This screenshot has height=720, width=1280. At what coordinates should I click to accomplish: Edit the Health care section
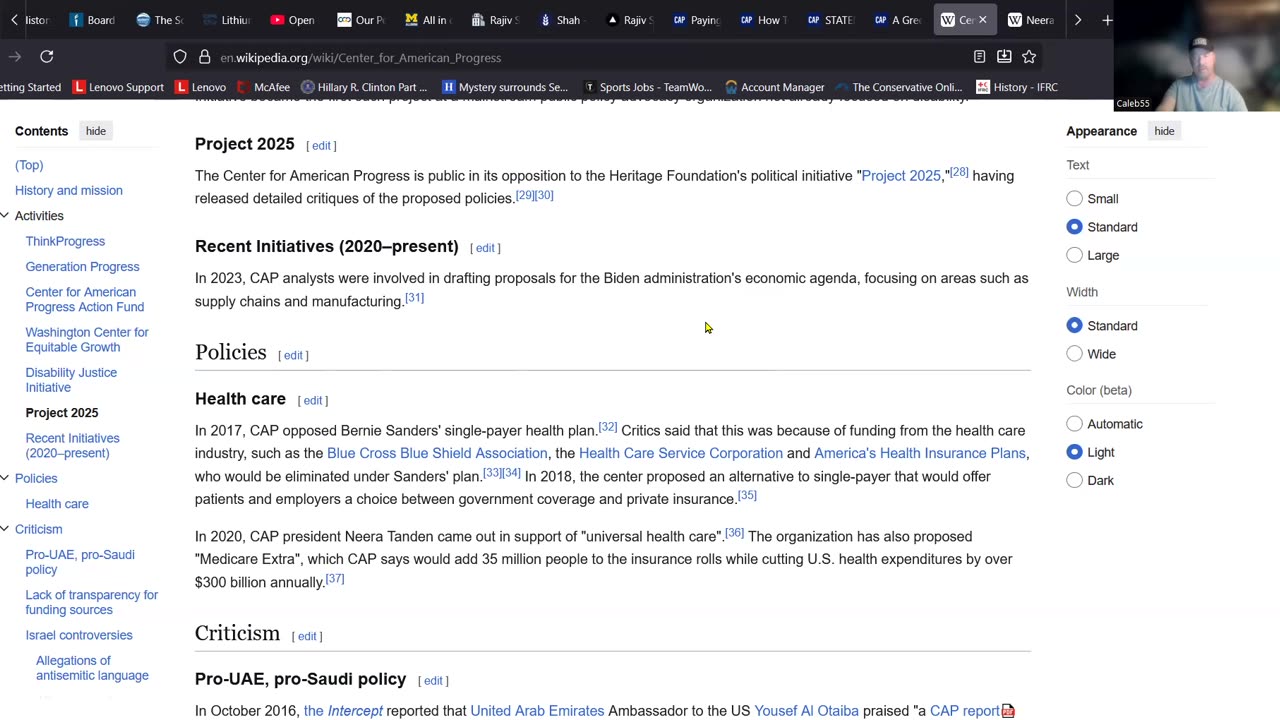pyautogui.click(x=313, y=401)
